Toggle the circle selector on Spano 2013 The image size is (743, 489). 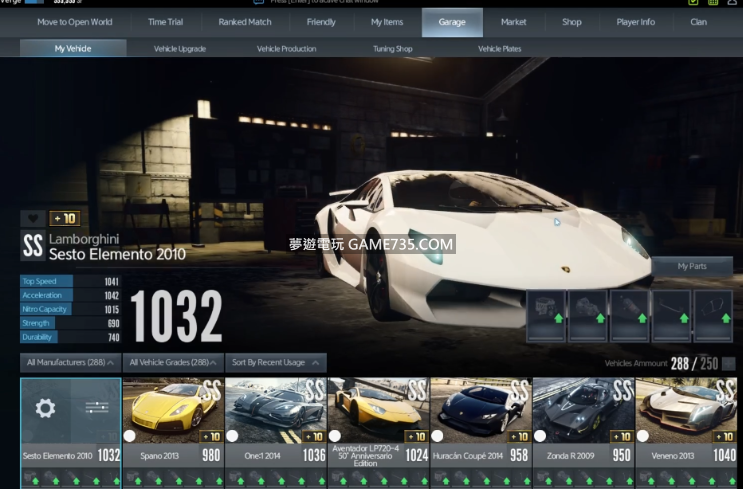[x=130, y=436]
